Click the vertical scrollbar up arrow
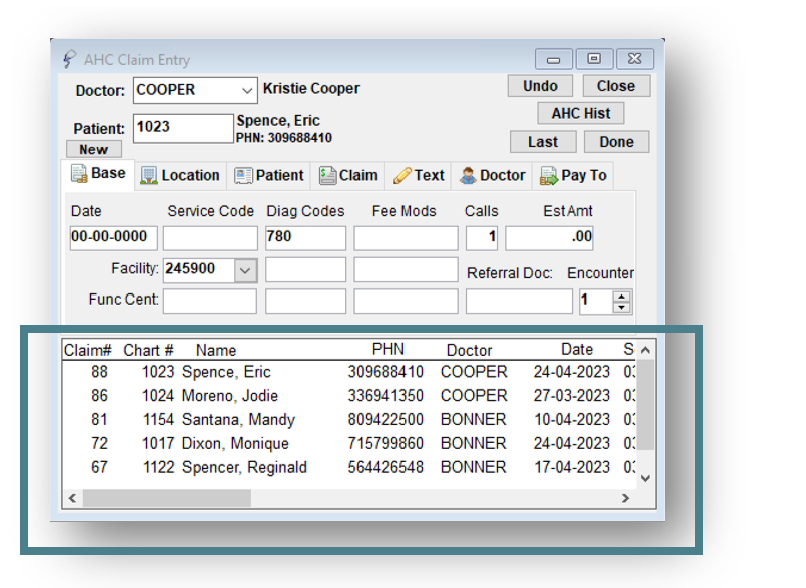The height and width of the screenshot is (588, 806). tap(646, 350)
